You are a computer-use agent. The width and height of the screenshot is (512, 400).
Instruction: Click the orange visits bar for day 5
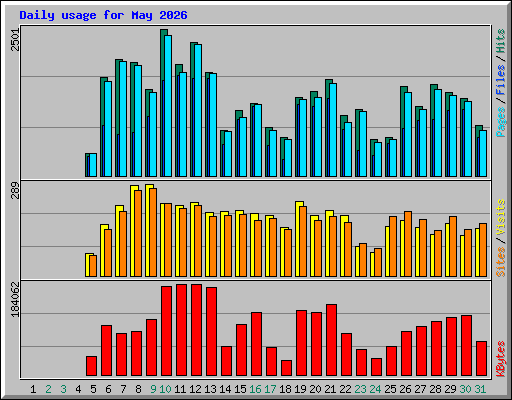click(x=93, y=266)
